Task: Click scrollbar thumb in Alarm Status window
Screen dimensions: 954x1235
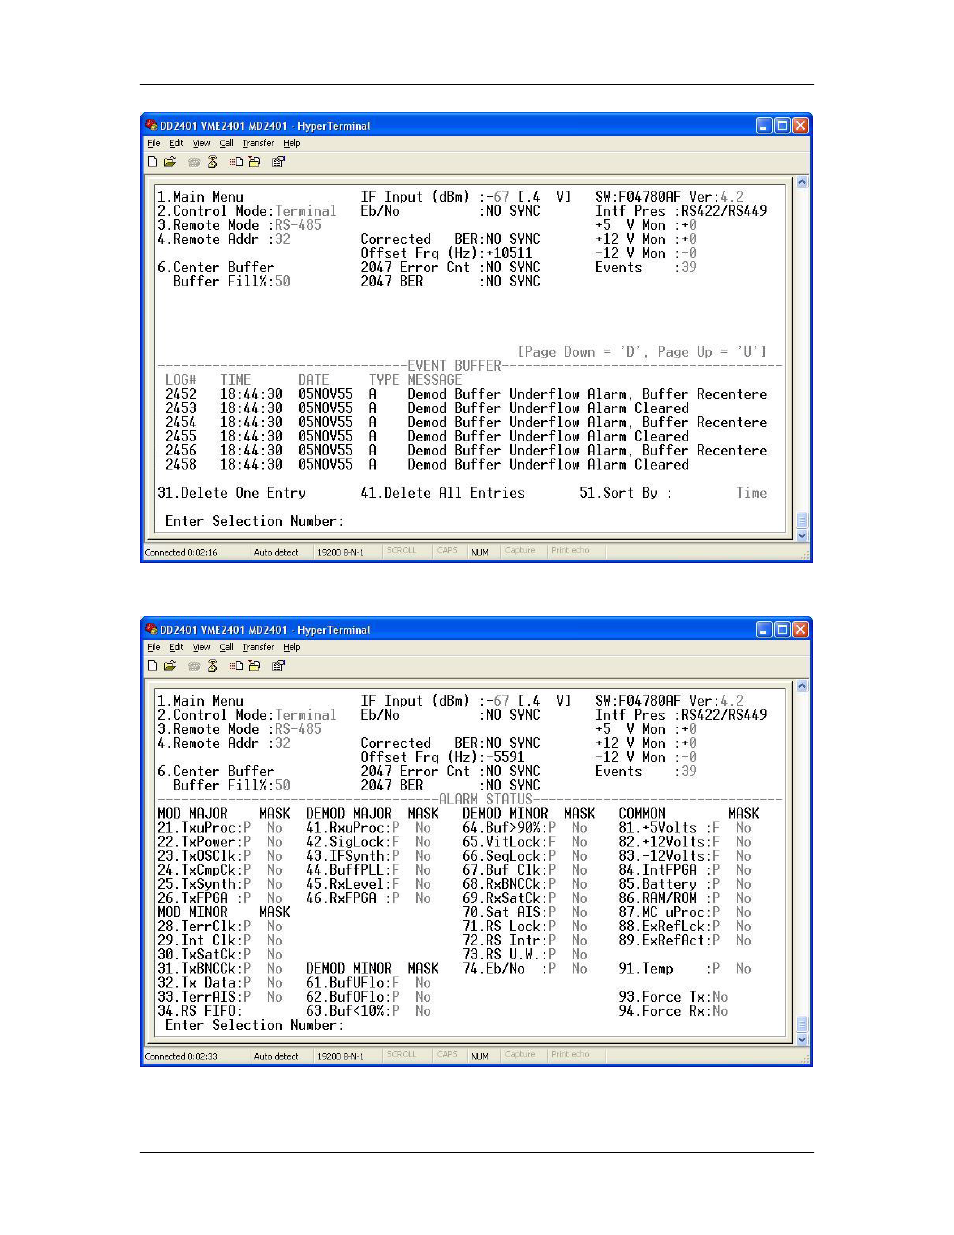Action: (x=801, y=1024)
